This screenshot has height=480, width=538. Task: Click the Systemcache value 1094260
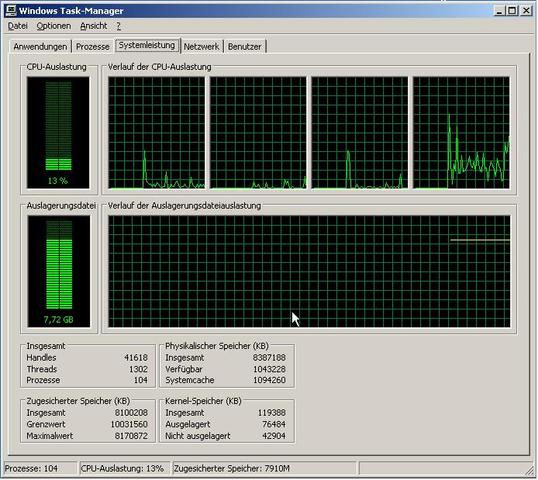[269, 380]
